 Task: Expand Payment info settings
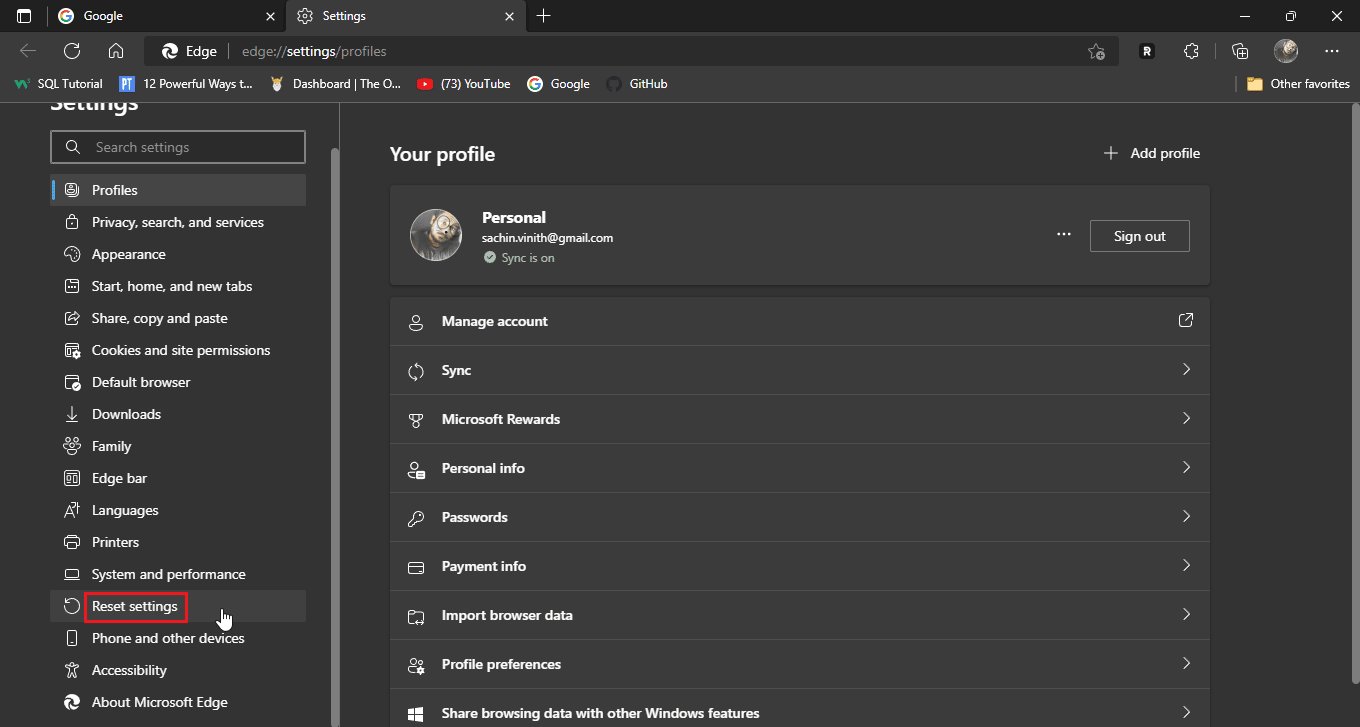(799, 566)
